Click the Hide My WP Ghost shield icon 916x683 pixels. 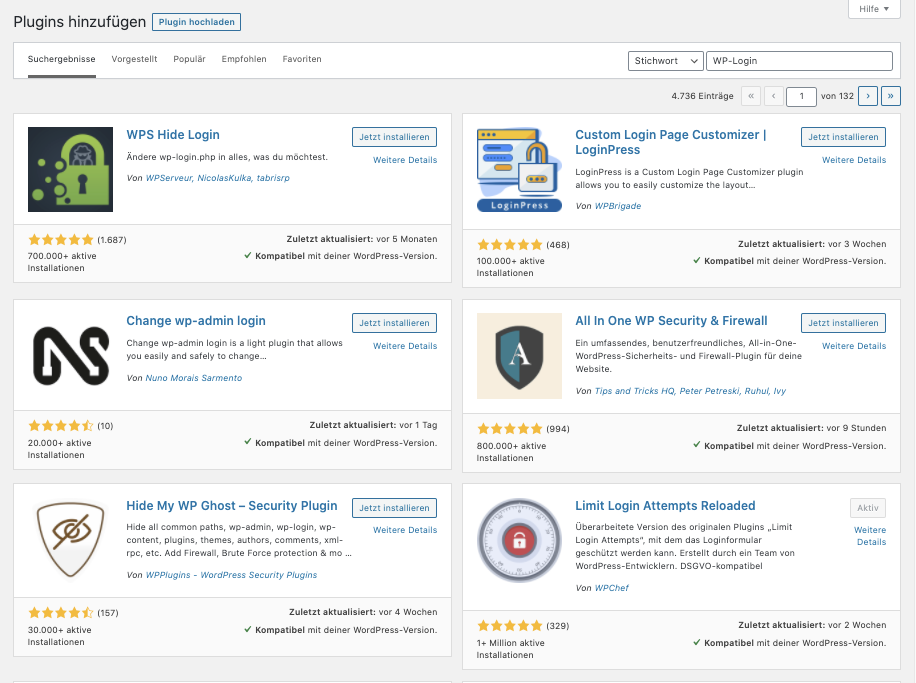(70, 540)
